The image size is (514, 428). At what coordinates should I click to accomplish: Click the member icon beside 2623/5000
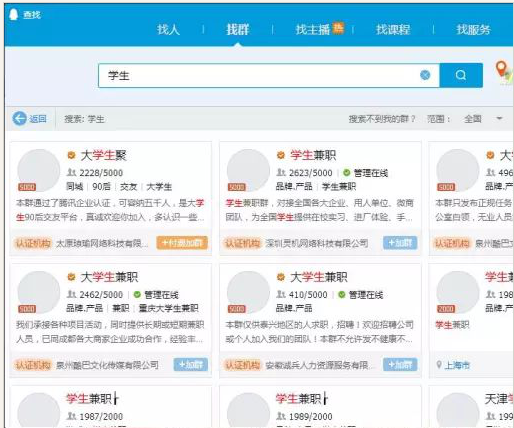tap(281, 172)
